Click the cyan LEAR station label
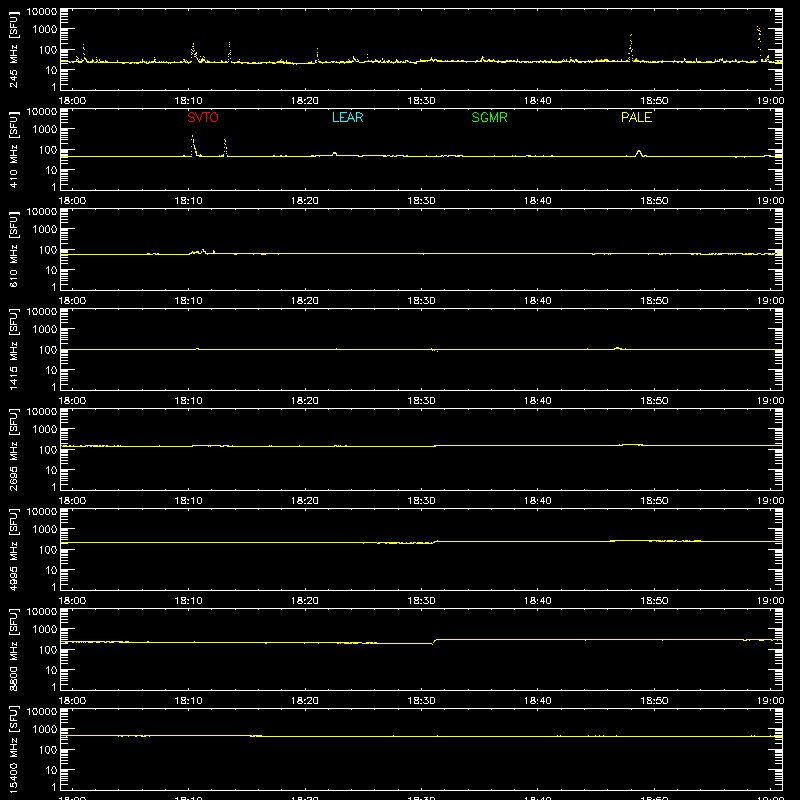Screen dimensions: 800x800 347,117
